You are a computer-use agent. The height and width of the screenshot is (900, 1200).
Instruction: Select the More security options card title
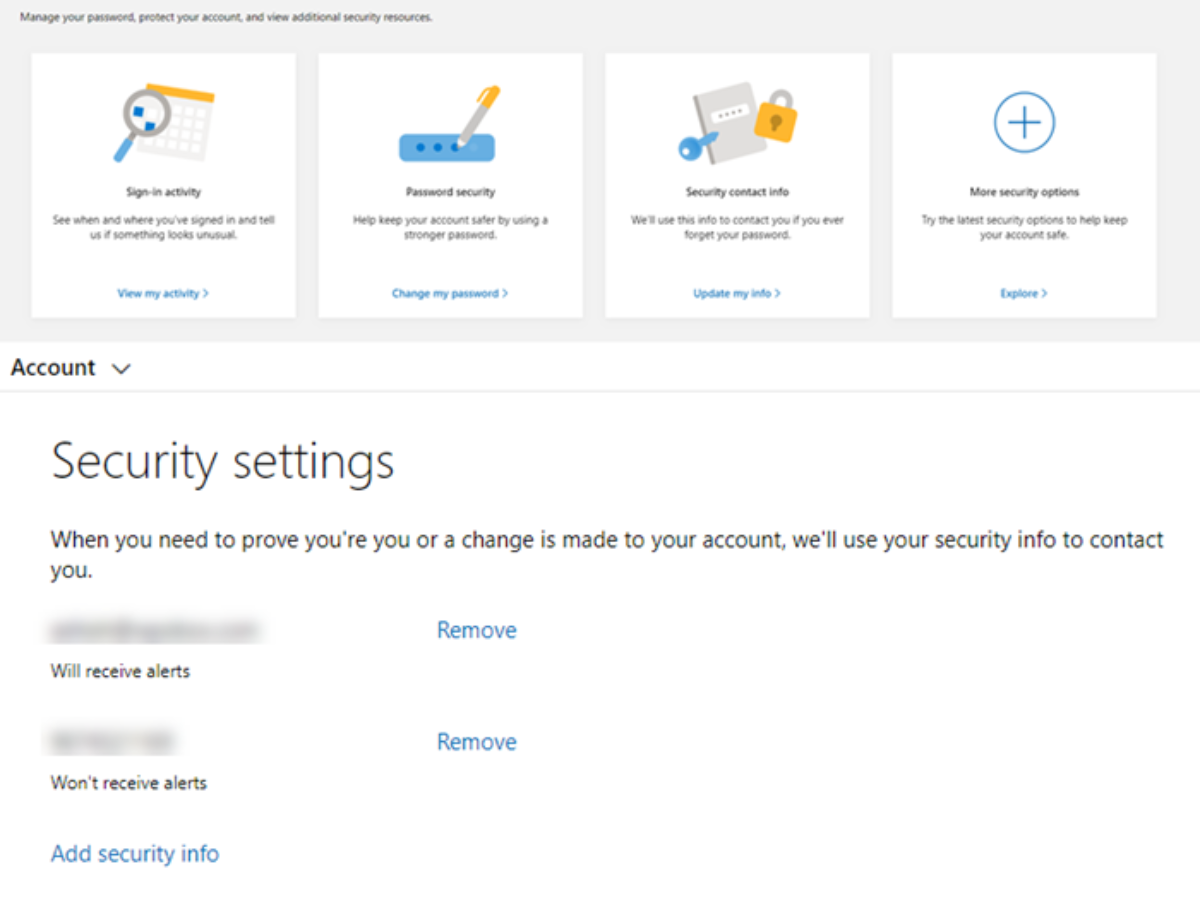(x=1024, y=192)
